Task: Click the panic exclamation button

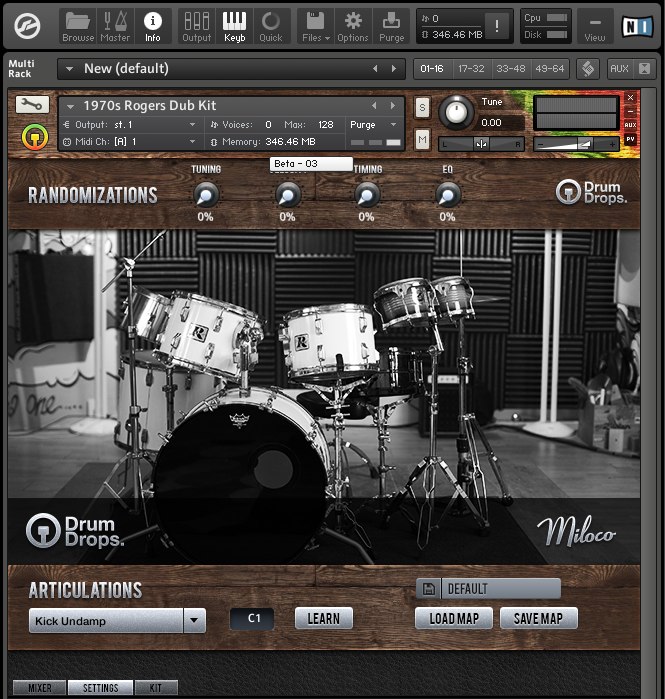Action: [497, 26]
